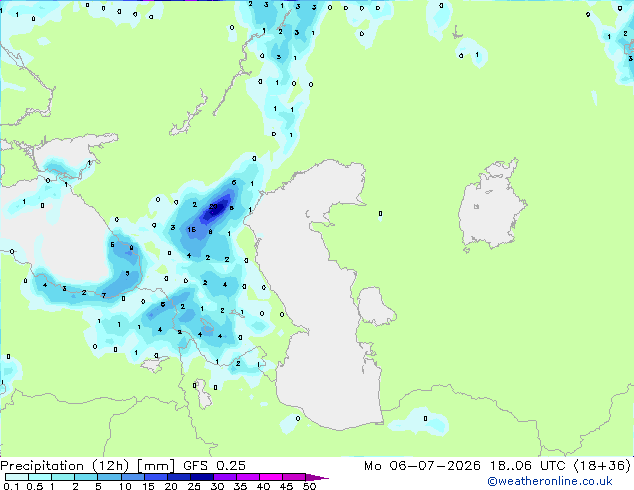
Task: Click the "15" precipitation value on map
Action: coord(192,229)
